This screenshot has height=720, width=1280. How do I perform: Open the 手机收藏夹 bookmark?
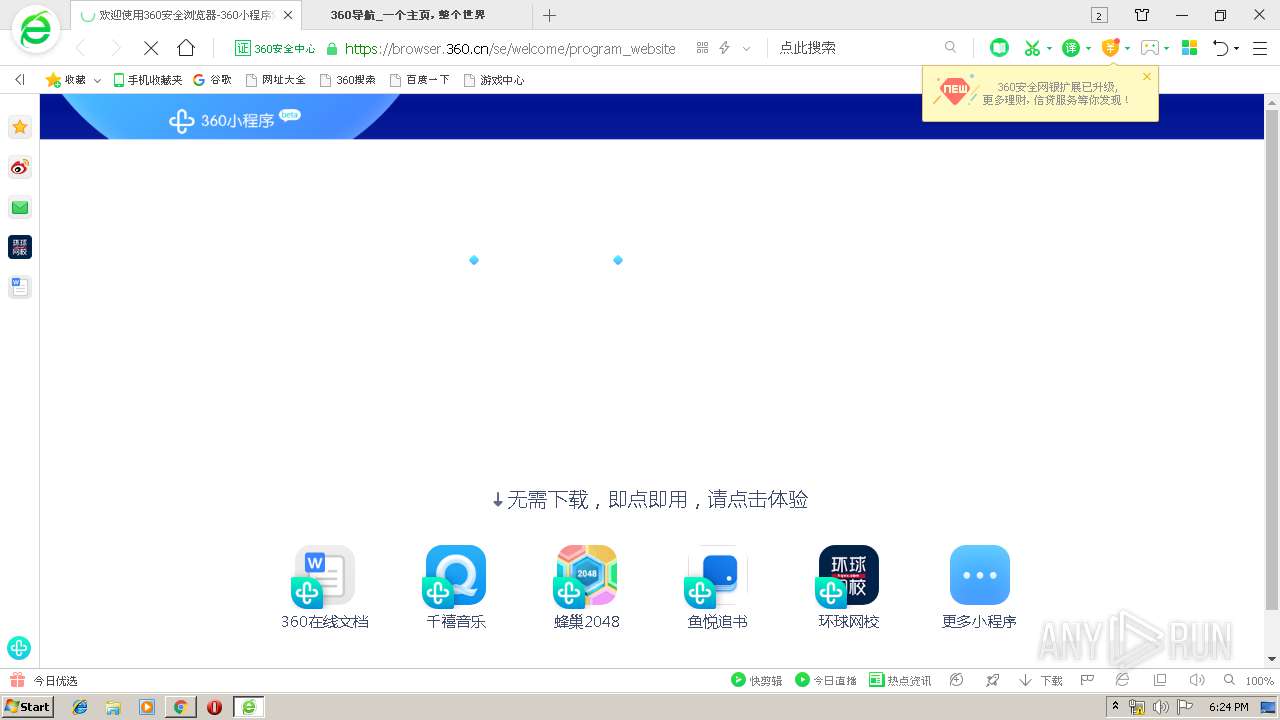pos(148,80)
